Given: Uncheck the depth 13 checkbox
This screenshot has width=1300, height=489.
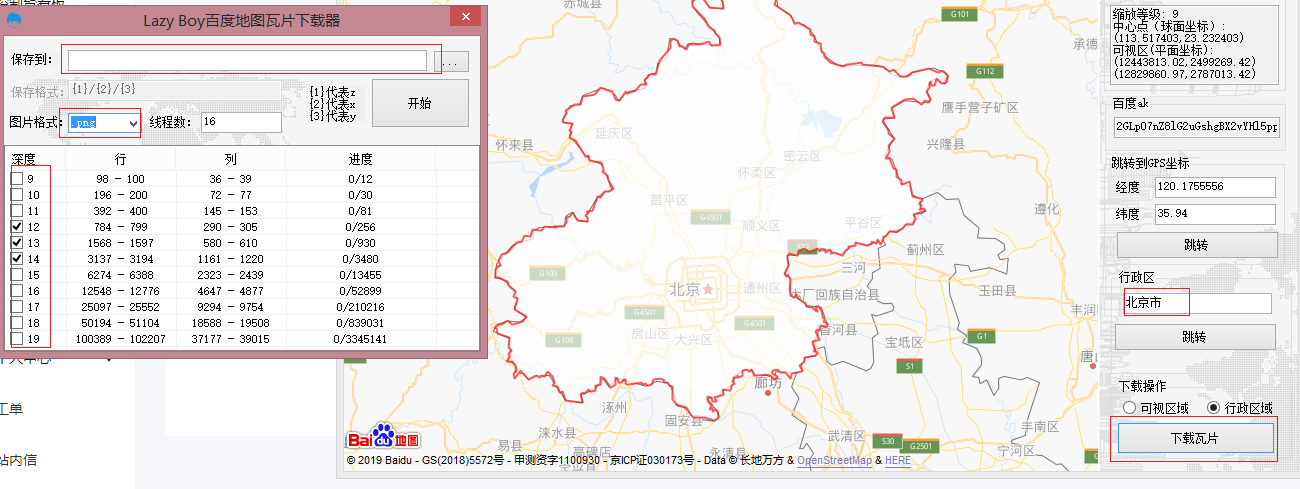Looking at the screenshot, I should (x=18, y=242).
